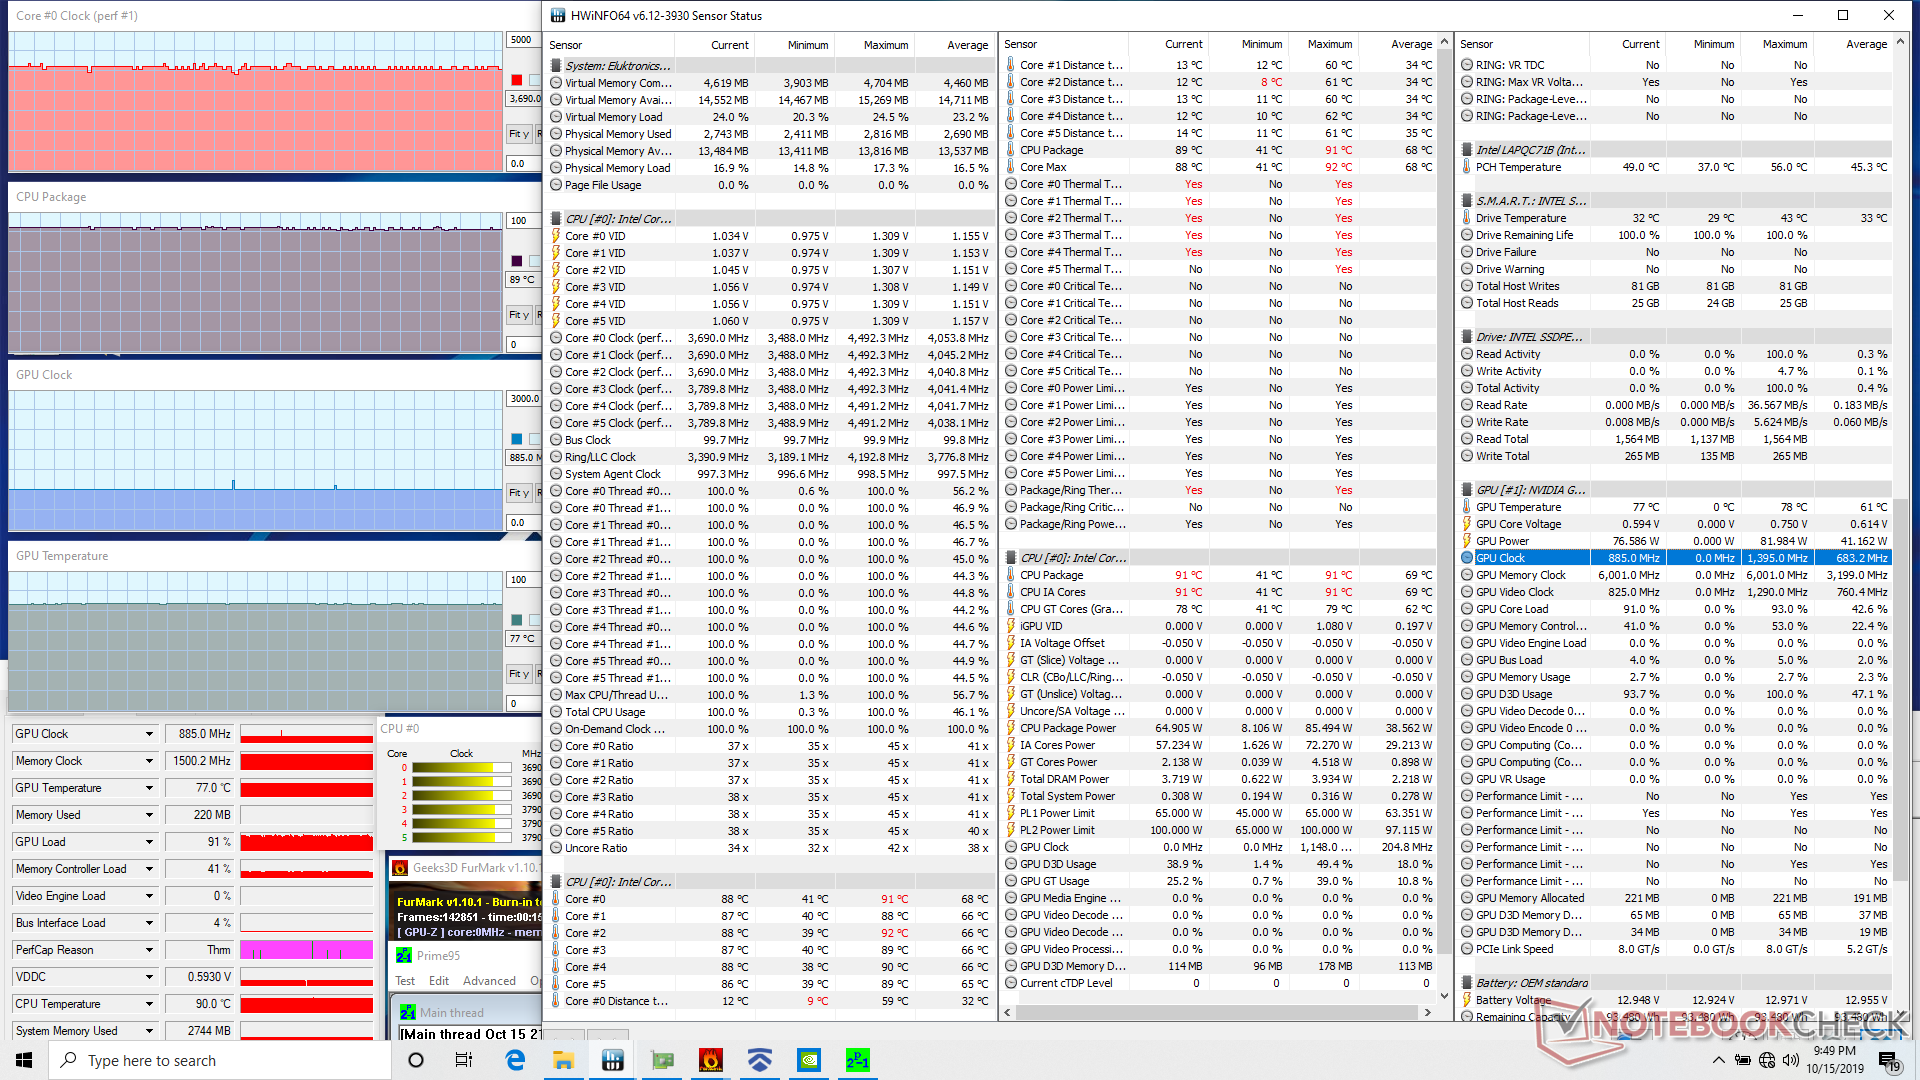Click the sensor icon next to Bus Clock
Viewport: 1920px width, 1080px height.
556,440
